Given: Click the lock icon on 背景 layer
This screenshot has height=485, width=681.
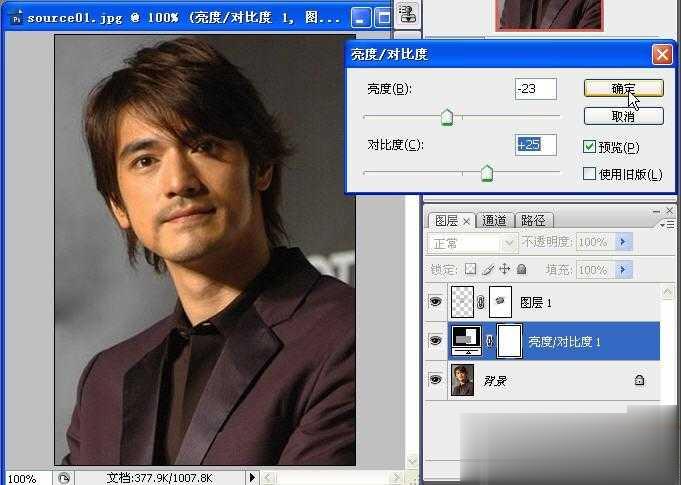Looking at the screenshot, I should pos(639,380).
